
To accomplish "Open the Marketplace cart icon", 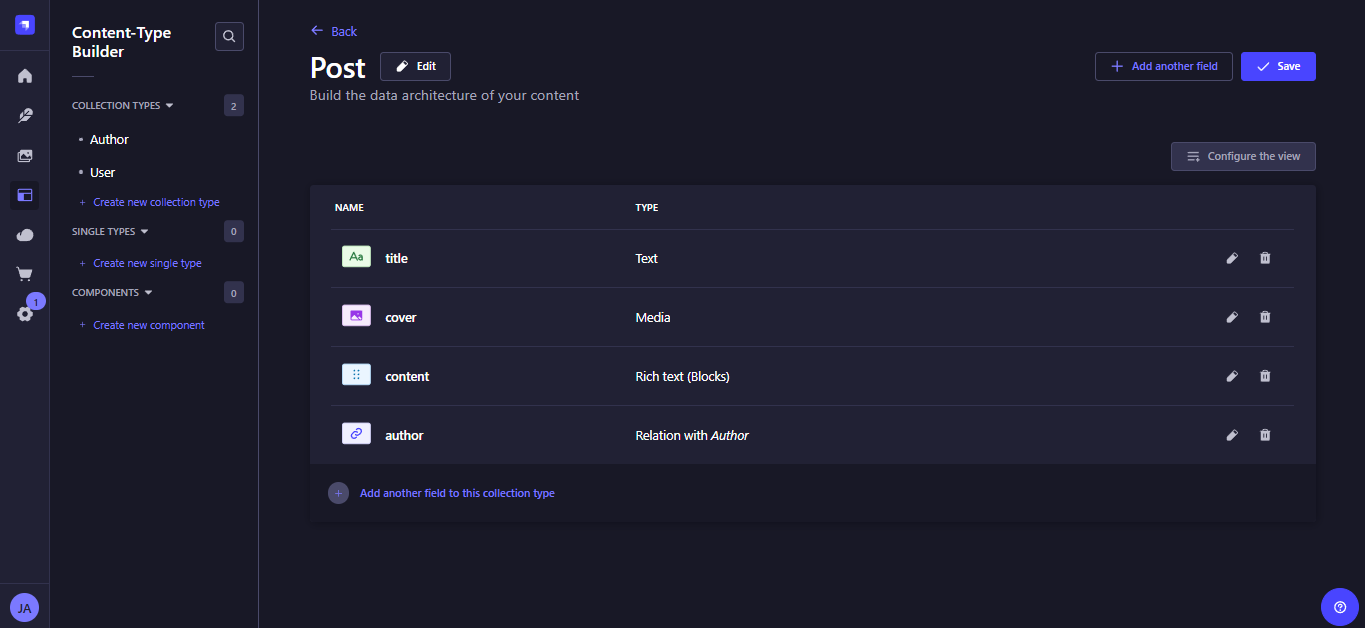I will tap(25, 274).
